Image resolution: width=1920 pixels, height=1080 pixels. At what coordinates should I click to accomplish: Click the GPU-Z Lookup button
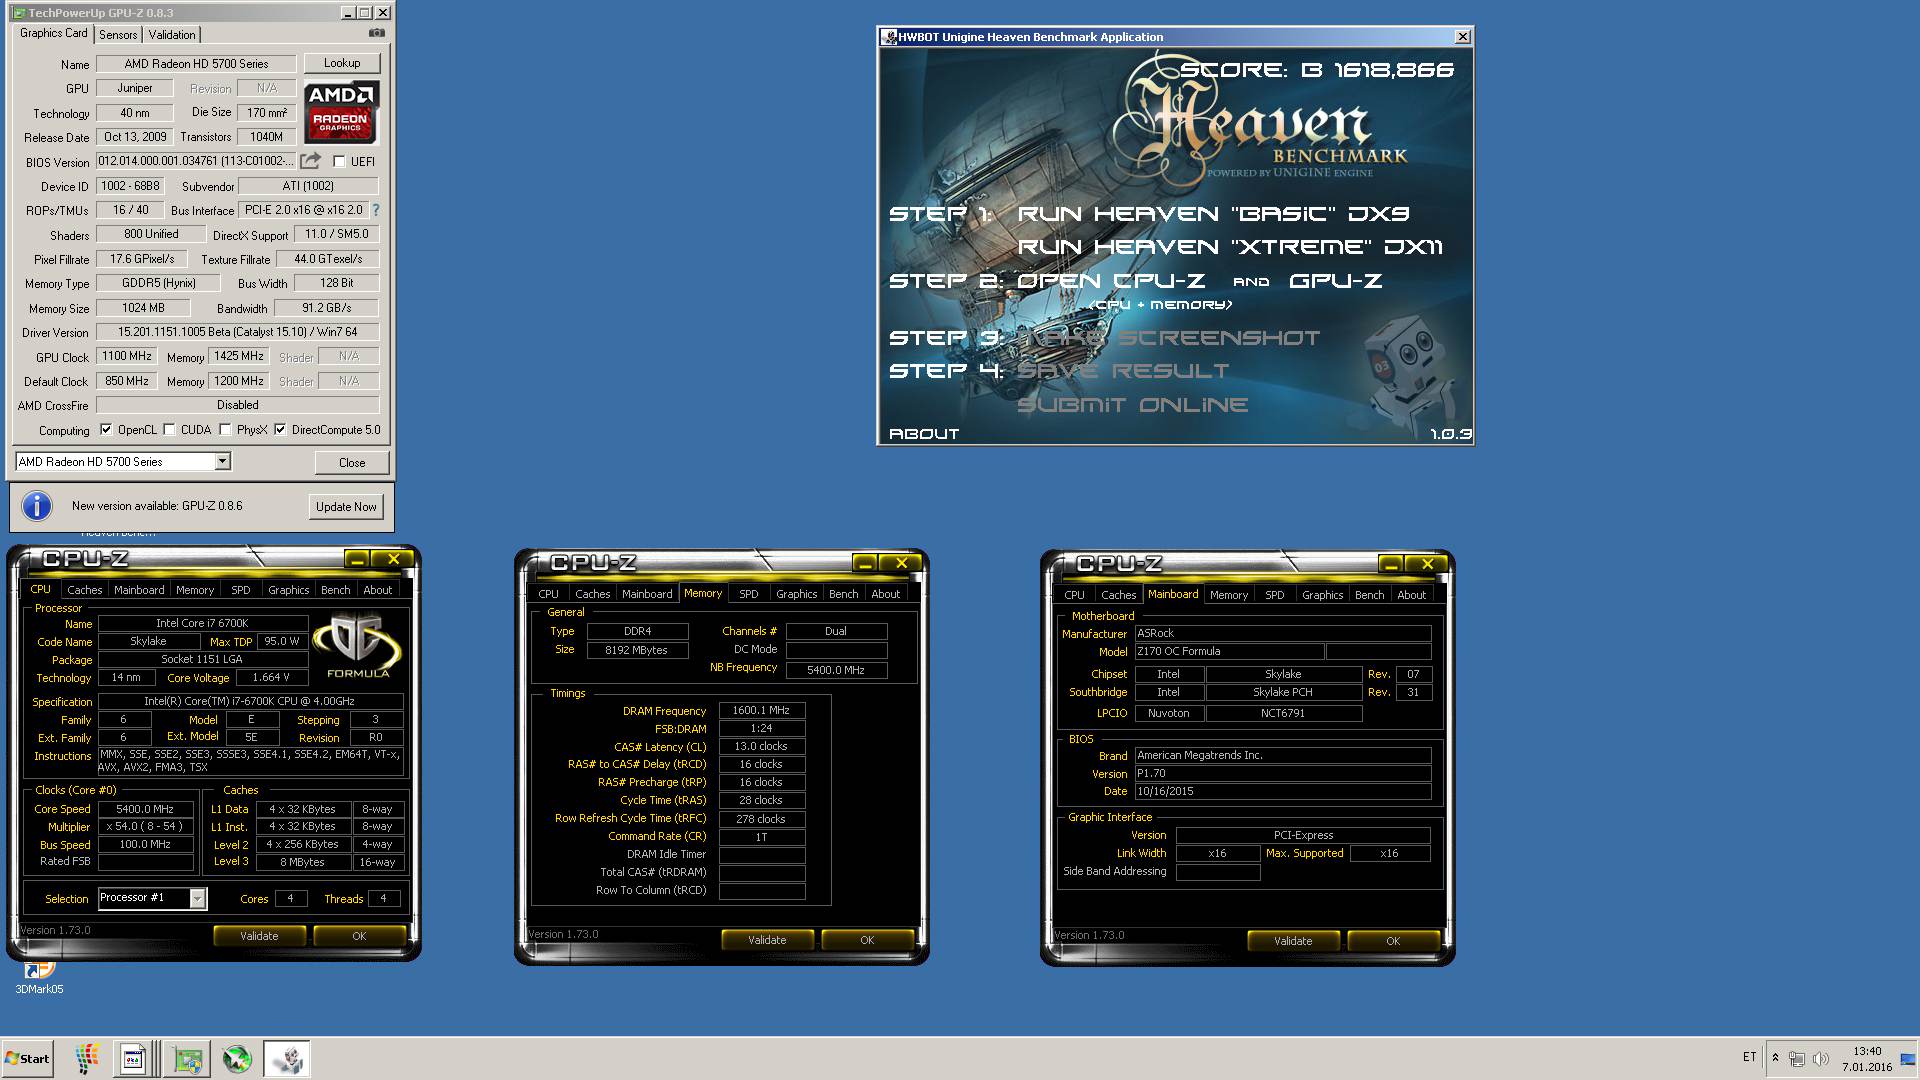[342, 63]
